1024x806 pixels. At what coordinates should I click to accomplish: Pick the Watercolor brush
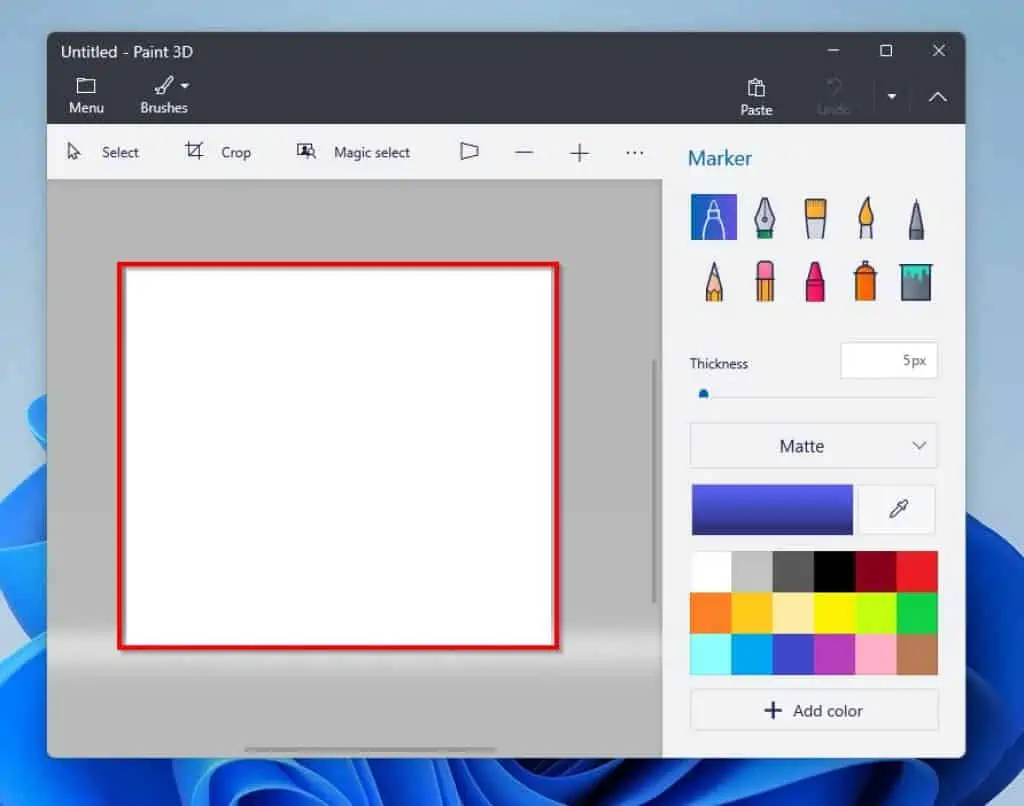click(x=866, y=217)
